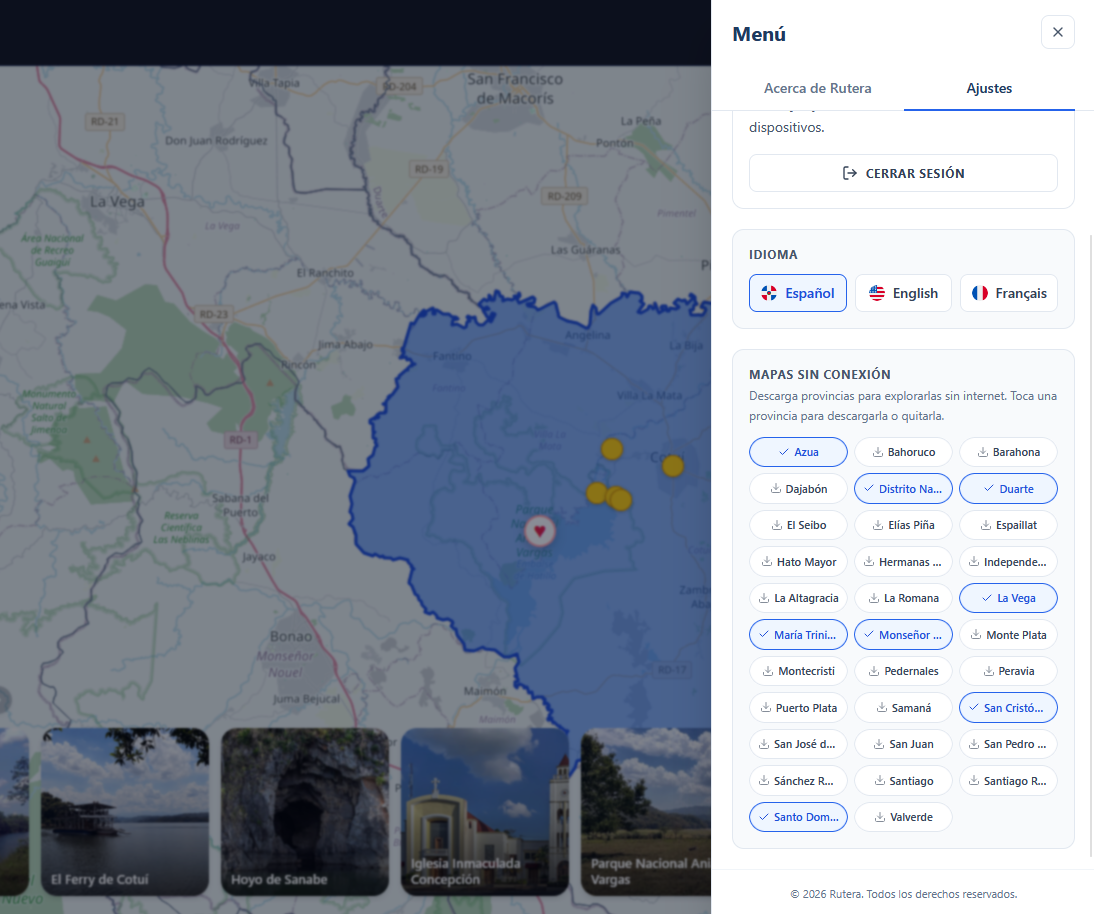Toggle the Duarte offline map

1008,489
